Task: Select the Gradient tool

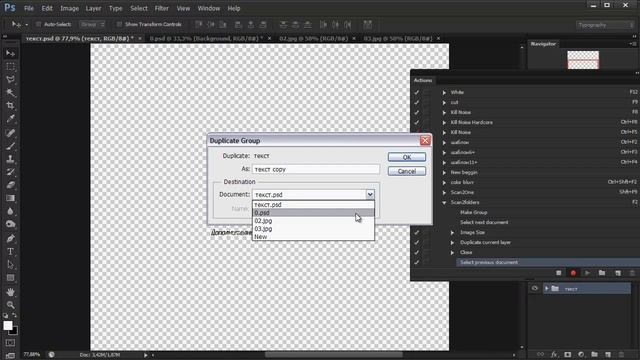Action: [x=10, y=198]
